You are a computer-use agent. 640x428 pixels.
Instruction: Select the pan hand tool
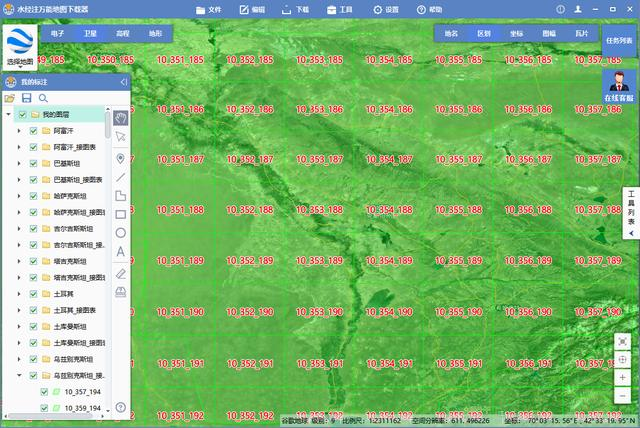click(x=120, y=118)
